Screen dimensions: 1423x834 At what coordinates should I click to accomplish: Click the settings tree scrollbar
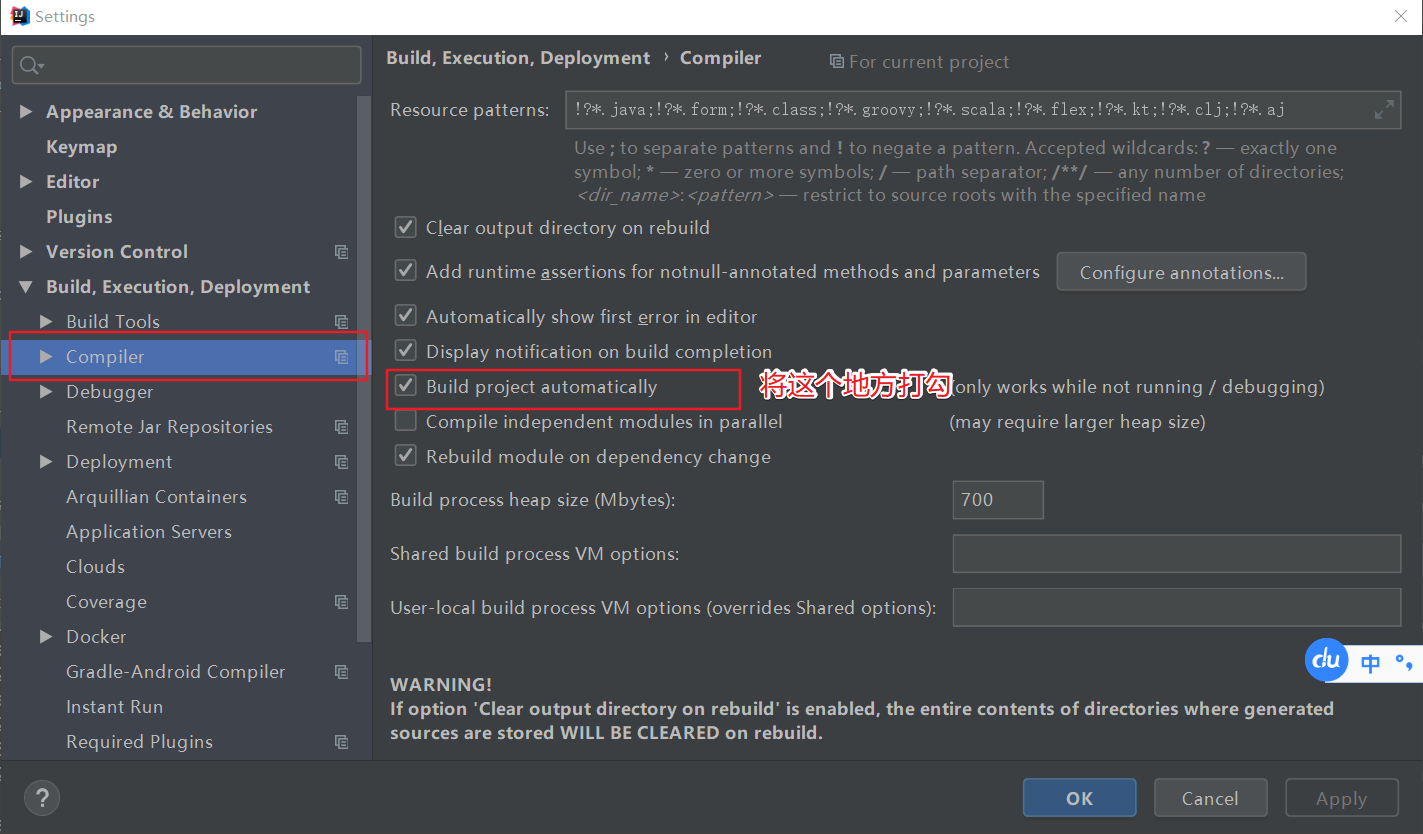click(x=364, y=370)
